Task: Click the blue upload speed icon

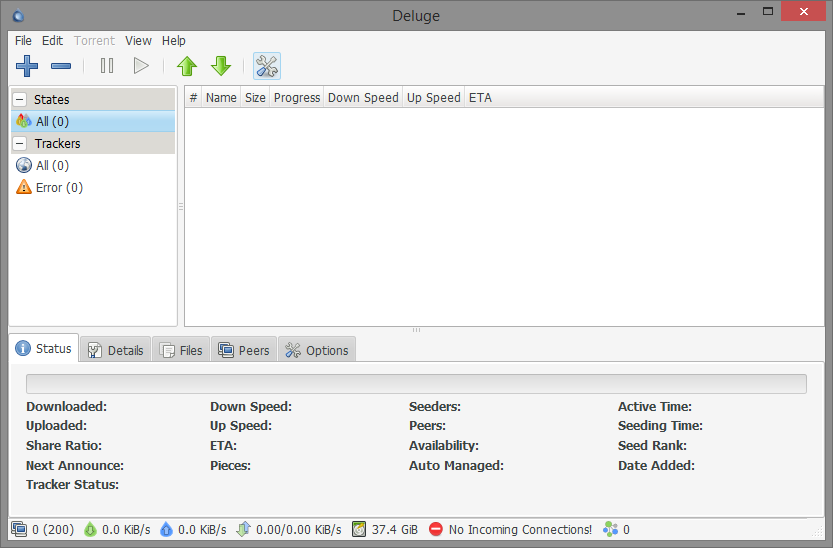Action: click(x=166, y=529)
